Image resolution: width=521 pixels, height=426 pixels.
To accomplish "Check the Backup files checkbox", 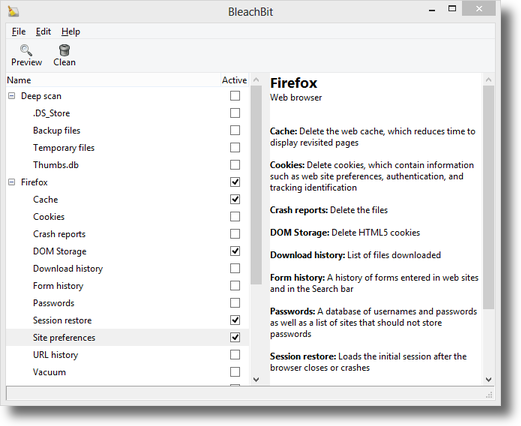I will click(235, 130).
